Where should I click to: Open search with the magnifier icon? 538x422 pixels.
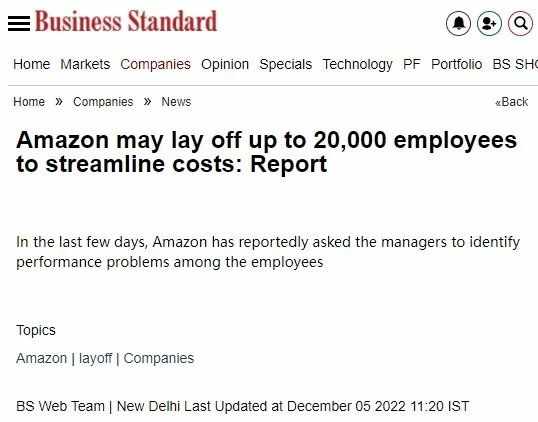(520, 23)
